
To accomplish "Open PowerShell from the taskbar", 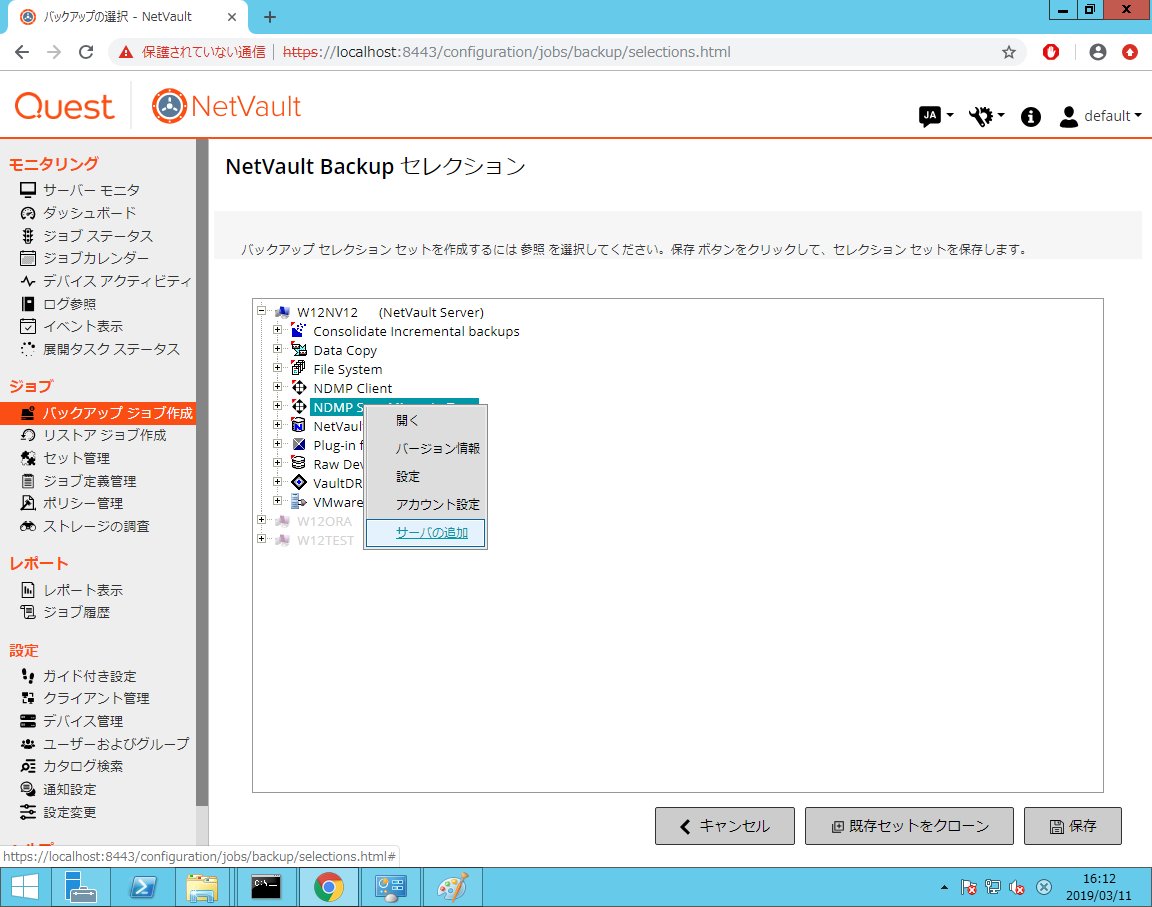I will [143, 887].
